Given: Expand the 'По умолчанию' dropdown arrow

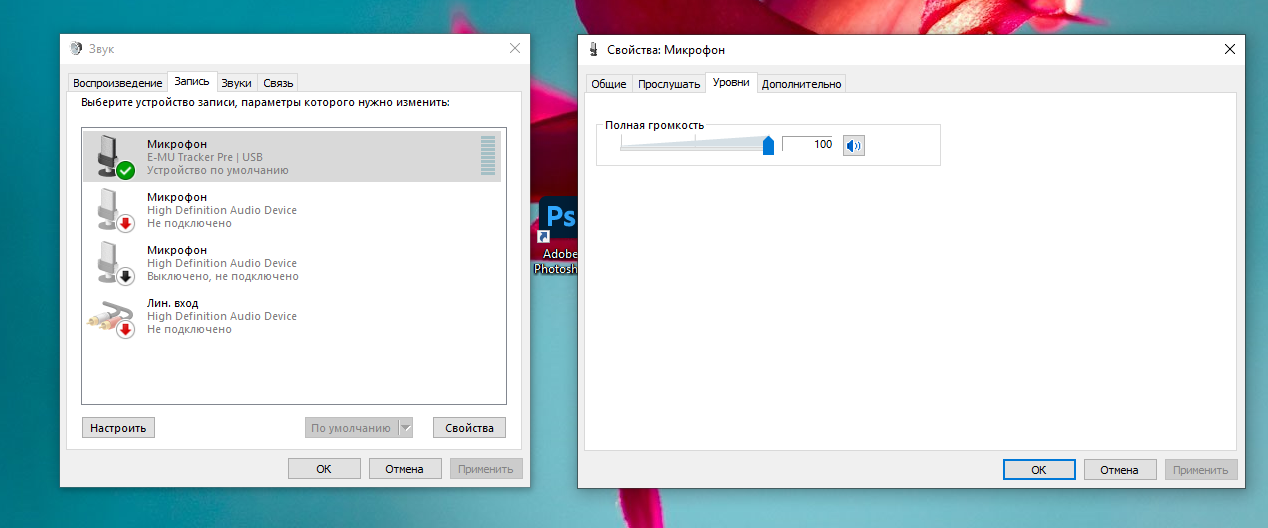Looking at the screenshot, I should (405, 428).
